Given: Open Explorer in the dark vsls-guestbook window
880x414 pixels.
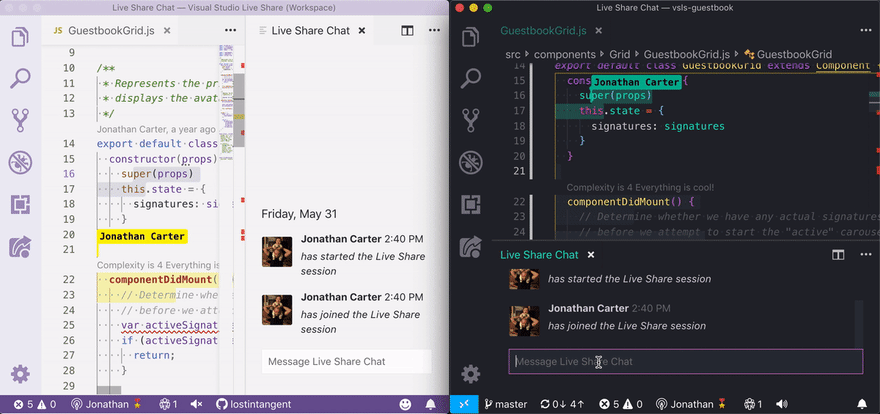Looking at the screenshot, I should [471, 38].
